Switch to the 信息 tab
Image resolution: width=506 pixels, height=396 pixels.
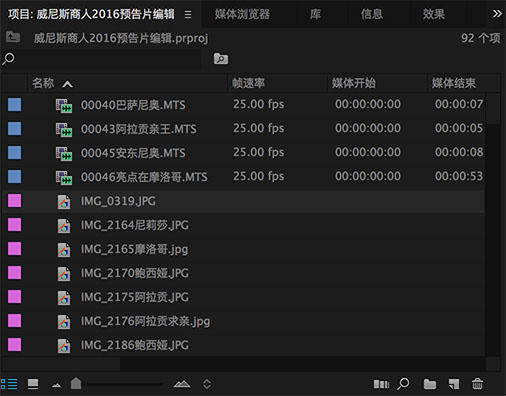point(372,14)
